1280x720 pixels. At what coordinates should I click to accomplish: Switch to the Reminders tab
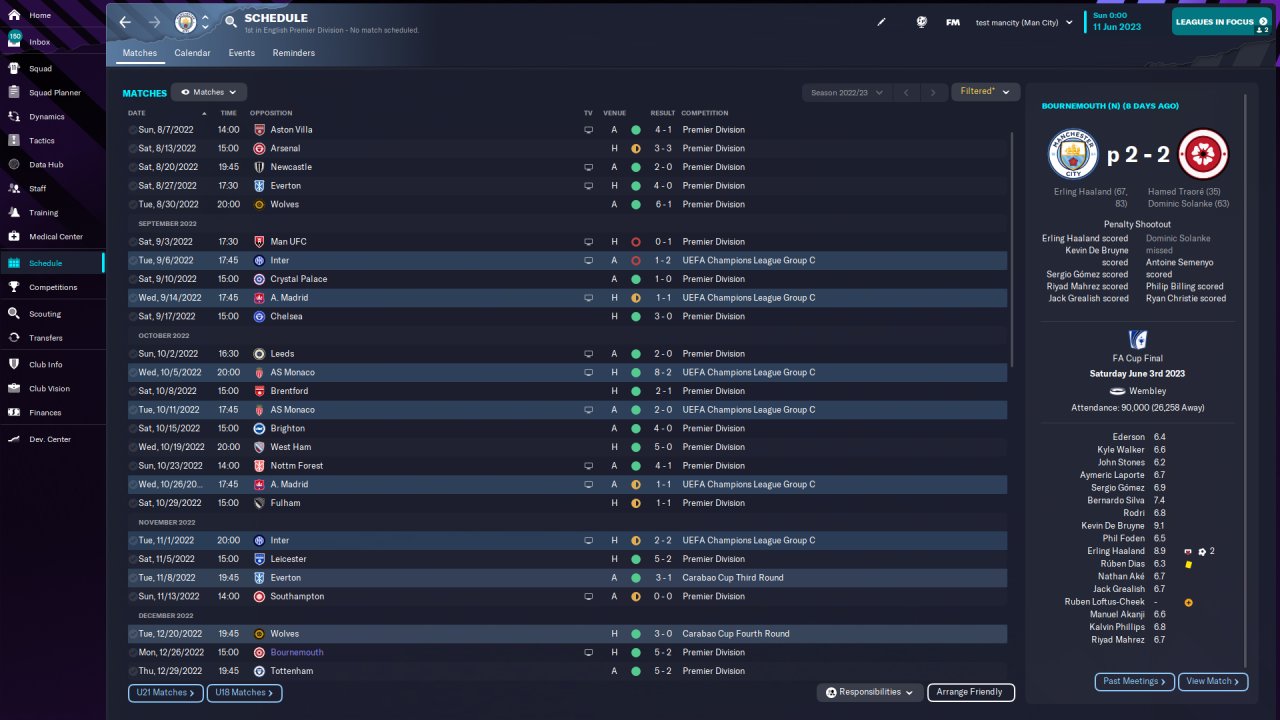pyautogui.click(x=294, y=53)
